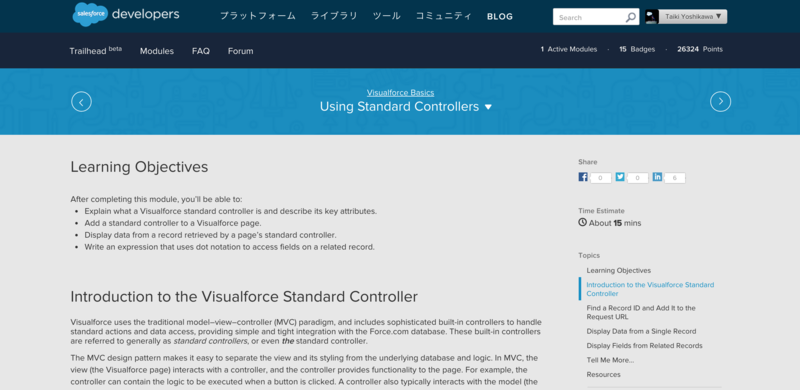Click 1 Active Modules stat
The image size is (800, 390).
[569, 50]
